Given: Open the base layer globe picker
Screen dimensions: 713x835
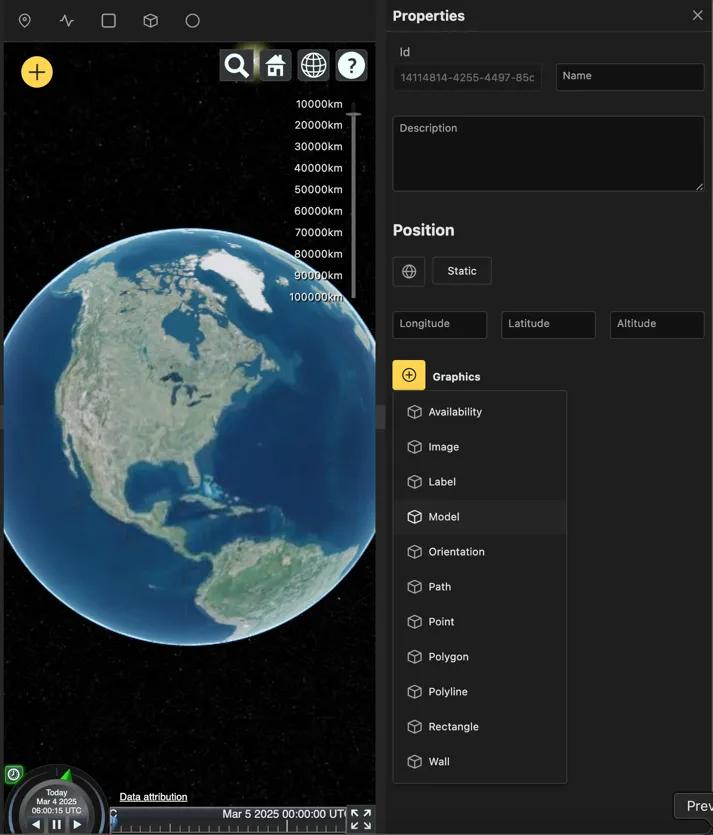Looking at the screenshot, I should 313,66.
